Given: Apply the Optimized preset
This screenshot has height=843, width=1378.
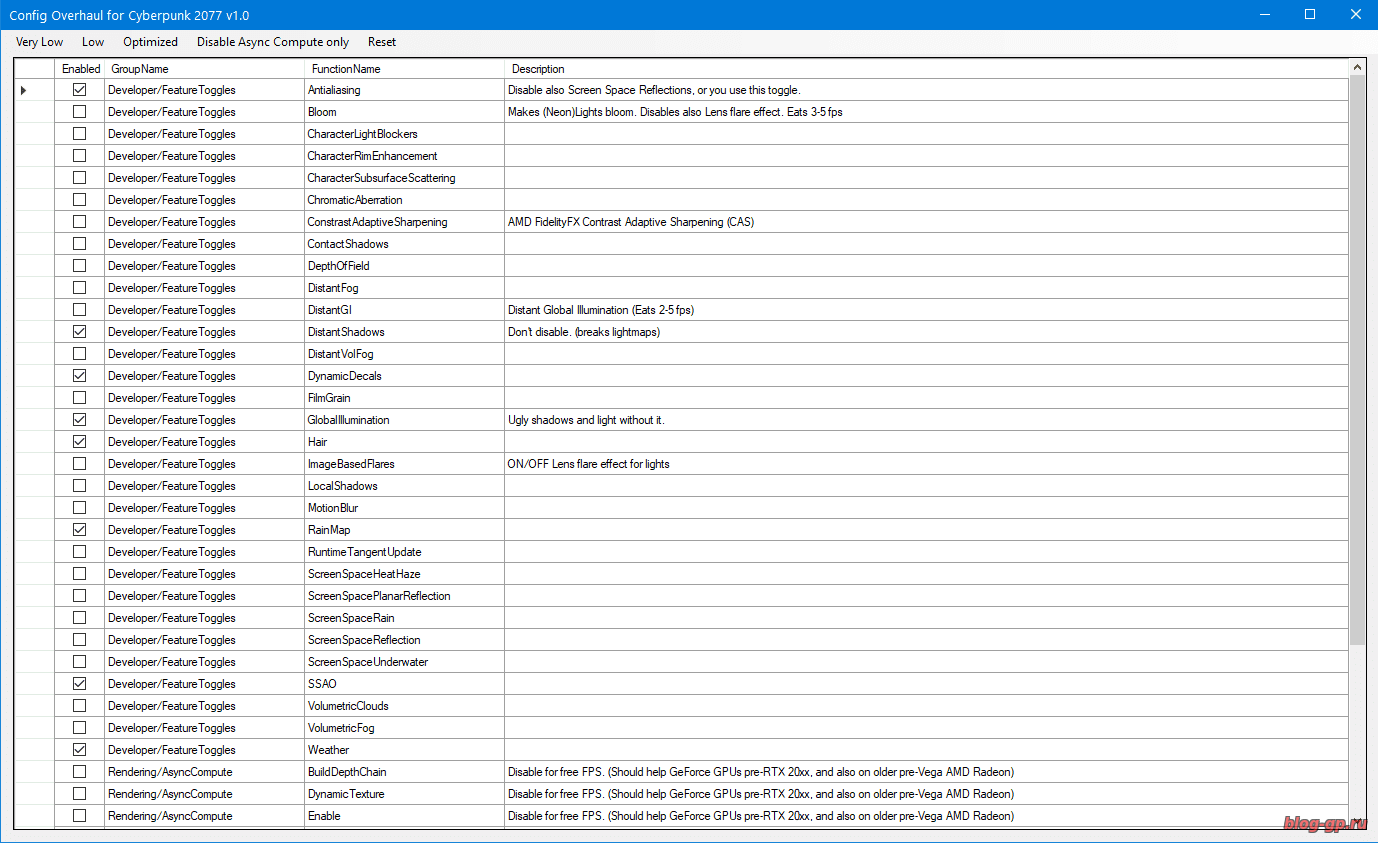Looking at the screenshot, I should click(151, 42).
